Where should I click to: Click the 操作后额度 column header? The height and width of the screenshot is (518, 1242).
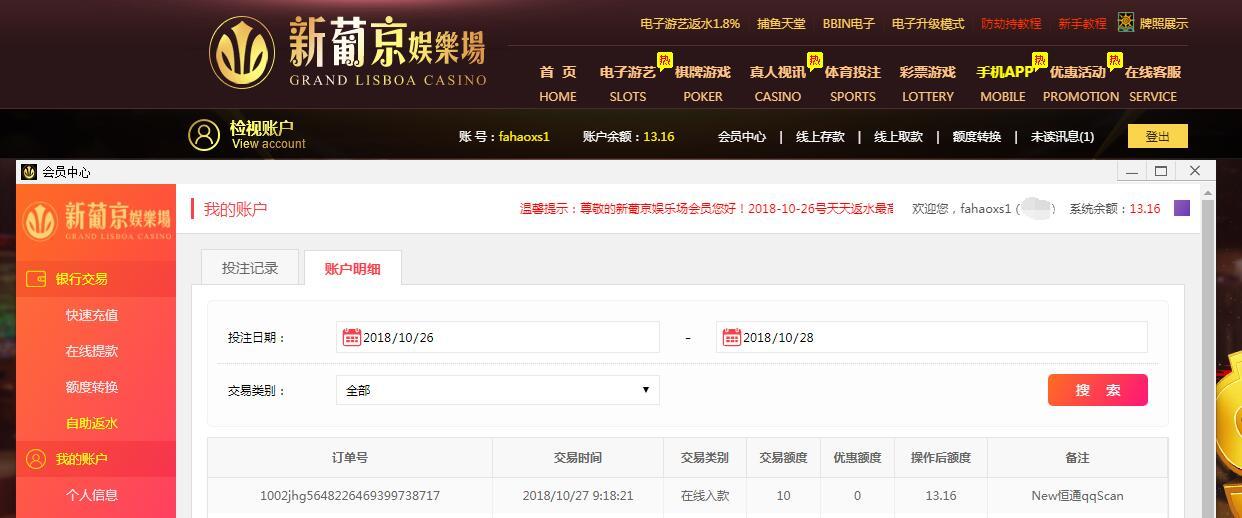[x=941, y=457]
